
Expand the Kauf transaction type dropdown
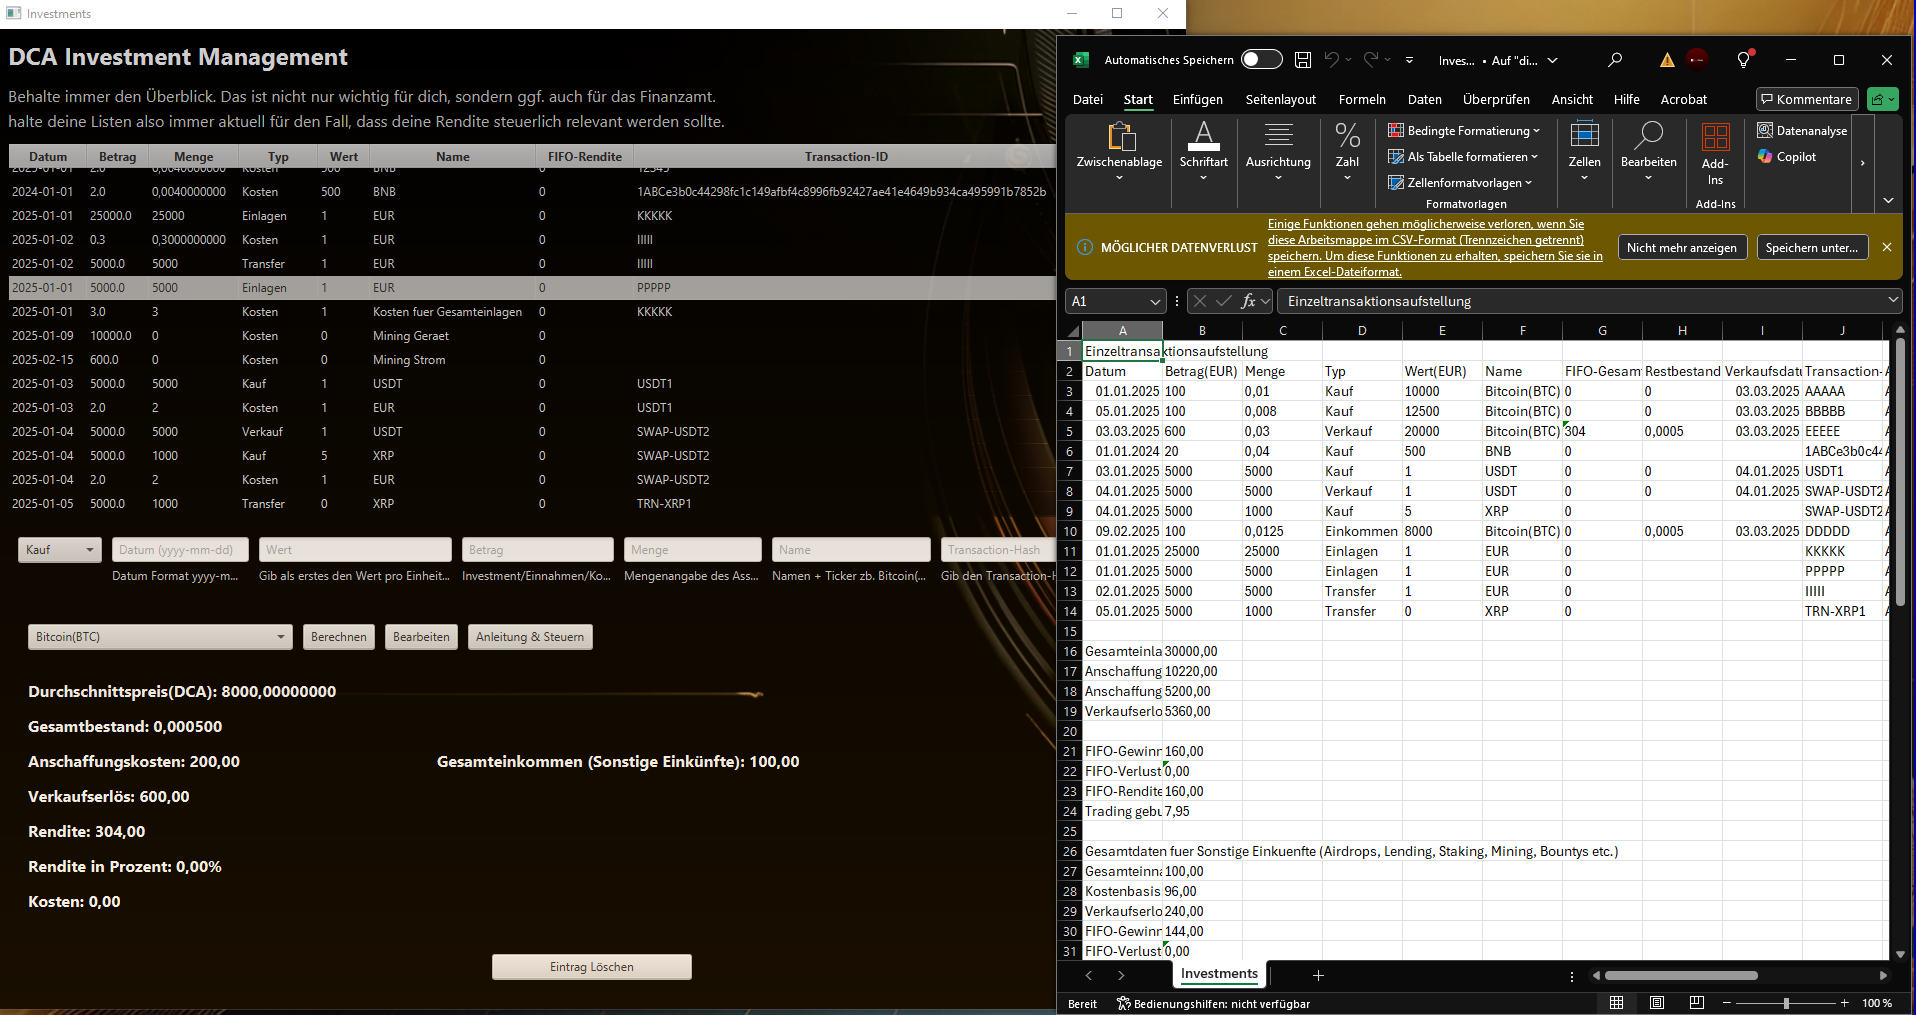[x=59, y=549]
